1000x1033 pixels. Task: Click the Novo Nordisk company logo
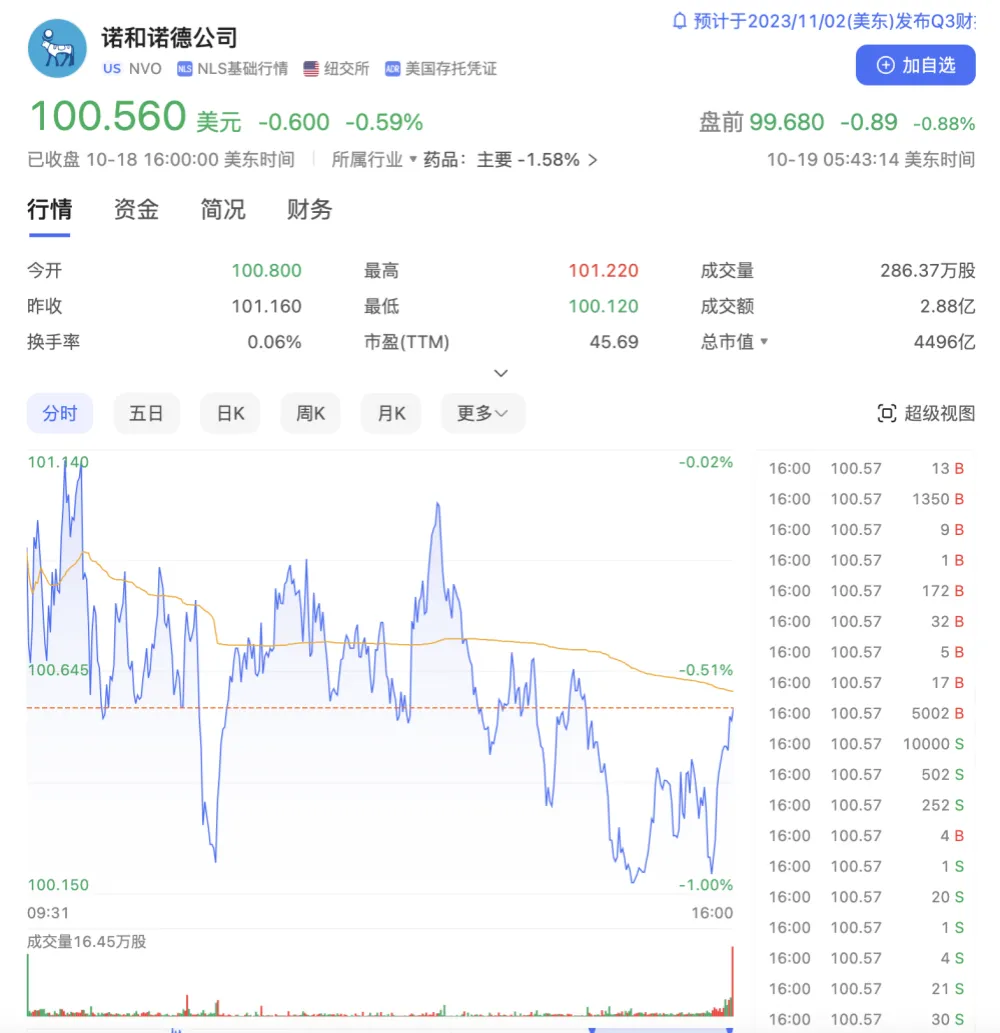[57, 48]
